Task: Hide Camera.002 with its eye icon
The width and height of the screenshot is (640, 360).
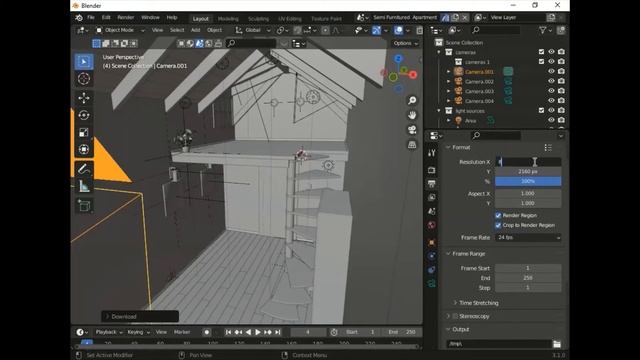Action: click(551, 81)
